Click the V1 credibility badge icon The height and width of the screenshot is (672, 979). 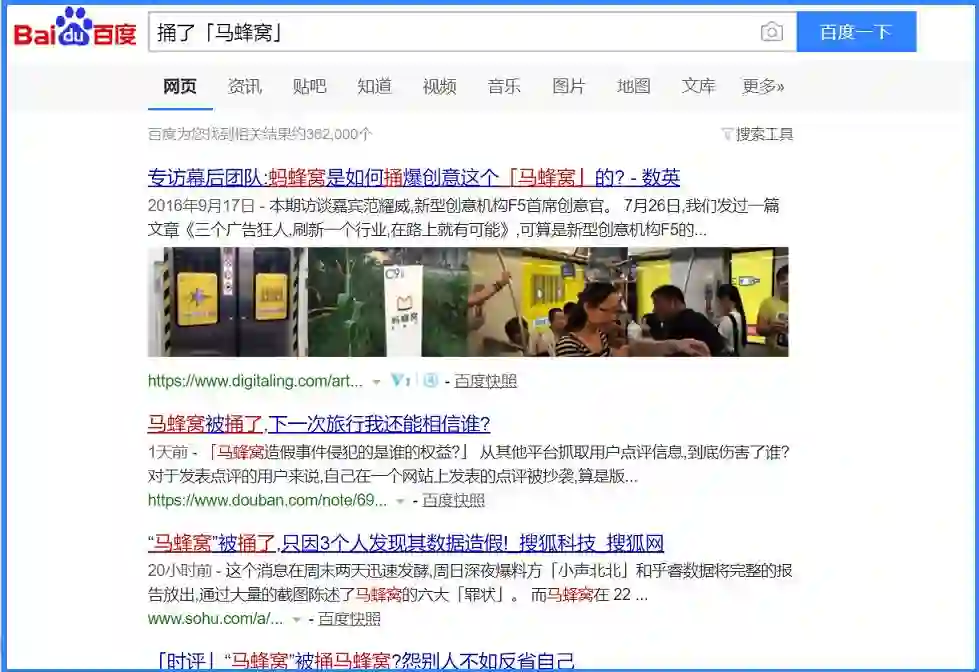pos(401,380)
